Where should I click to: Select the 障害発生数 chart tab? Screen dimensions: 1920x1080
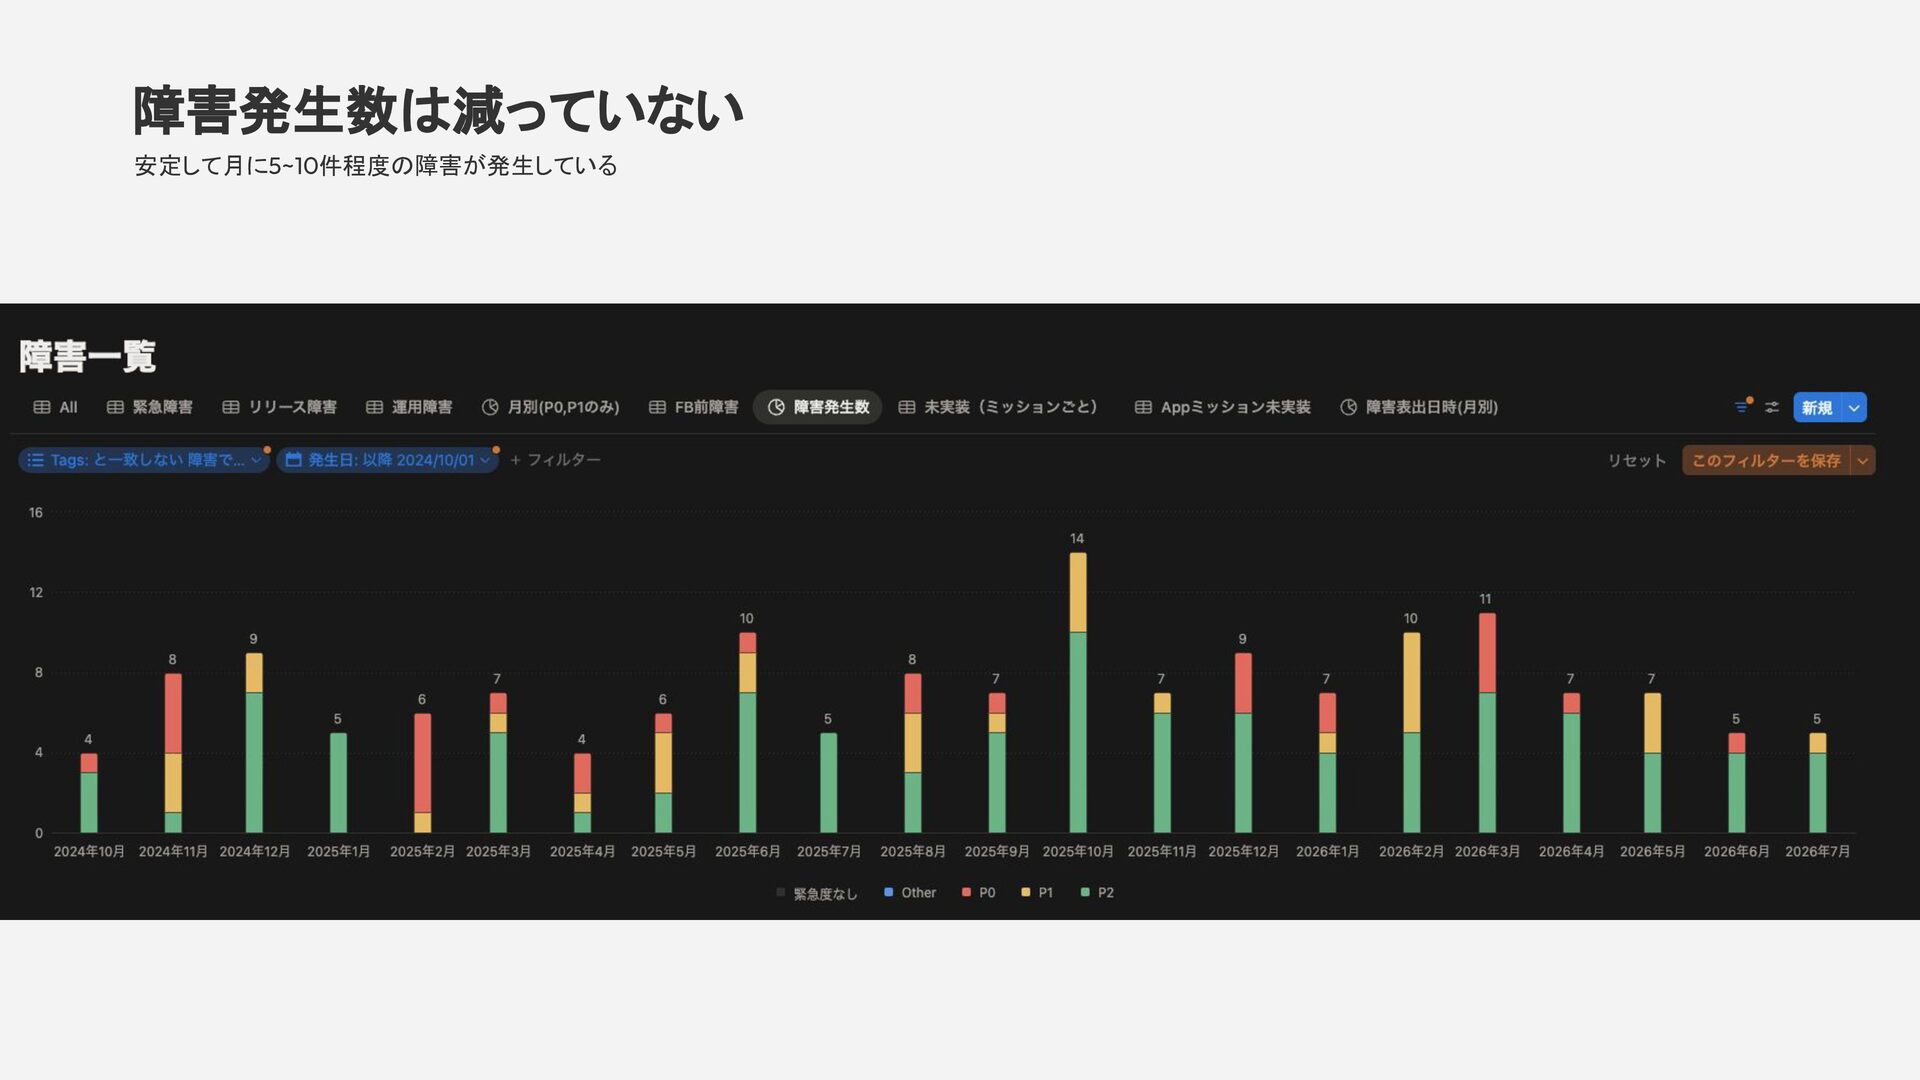818,407
